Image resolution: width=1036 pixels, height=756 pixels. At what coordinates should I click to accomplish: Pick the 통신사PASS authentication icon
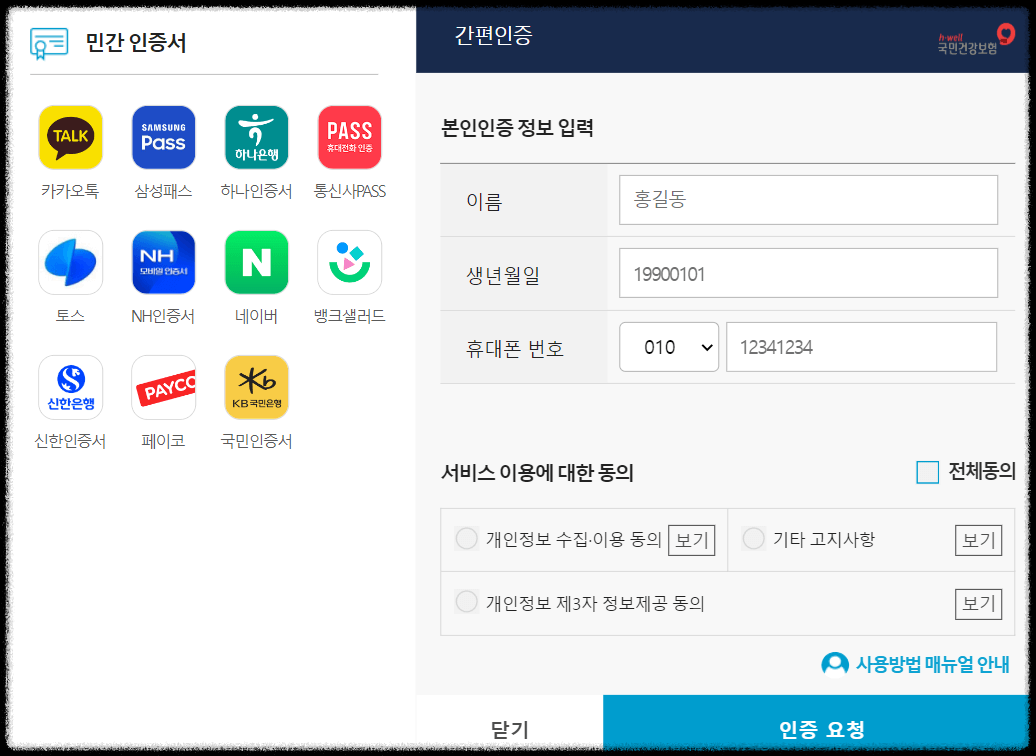pyautogui.click(x=348, y=137)
